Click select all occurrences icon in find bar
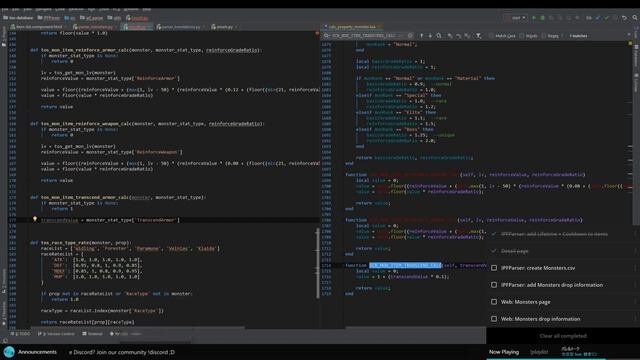This screenshot has height=360, width=640. tap(467, 36)
